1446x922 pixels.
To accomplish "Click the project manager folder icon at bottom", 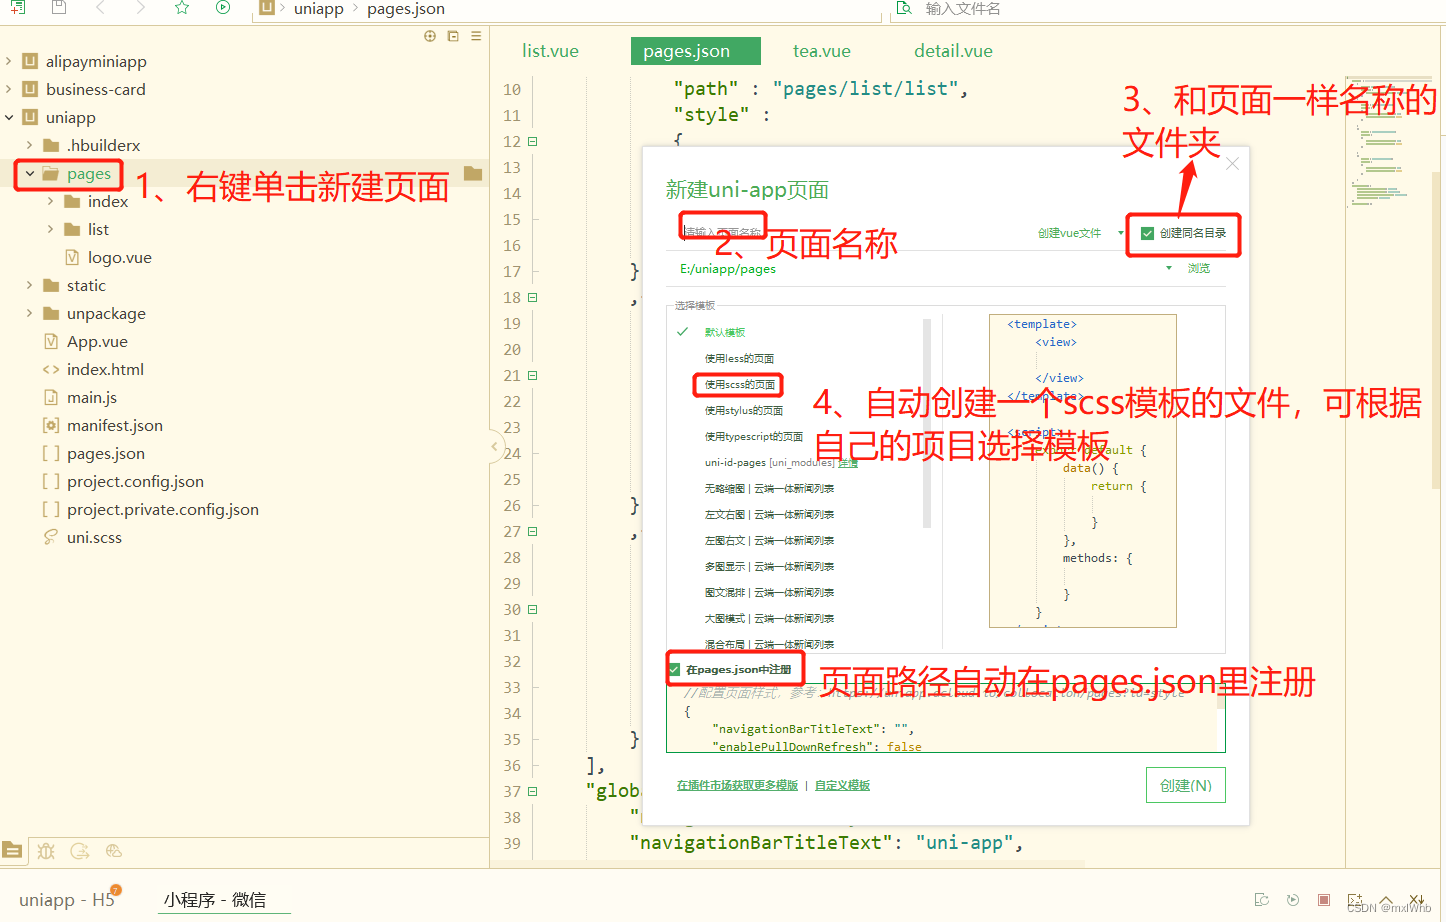I will coord(12,851).
